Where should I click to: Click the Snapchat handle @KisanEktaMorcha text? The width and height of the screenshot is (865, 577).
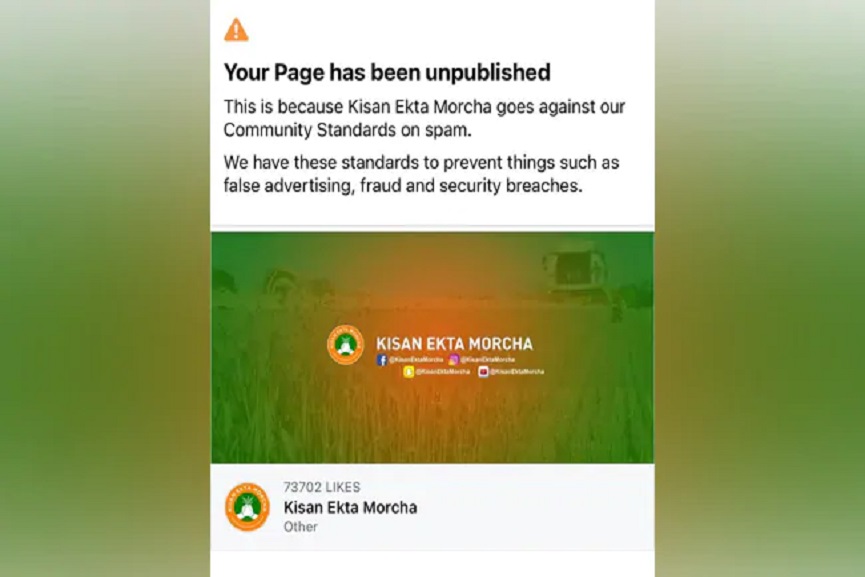pyautogui.click(x=442, y=372)
